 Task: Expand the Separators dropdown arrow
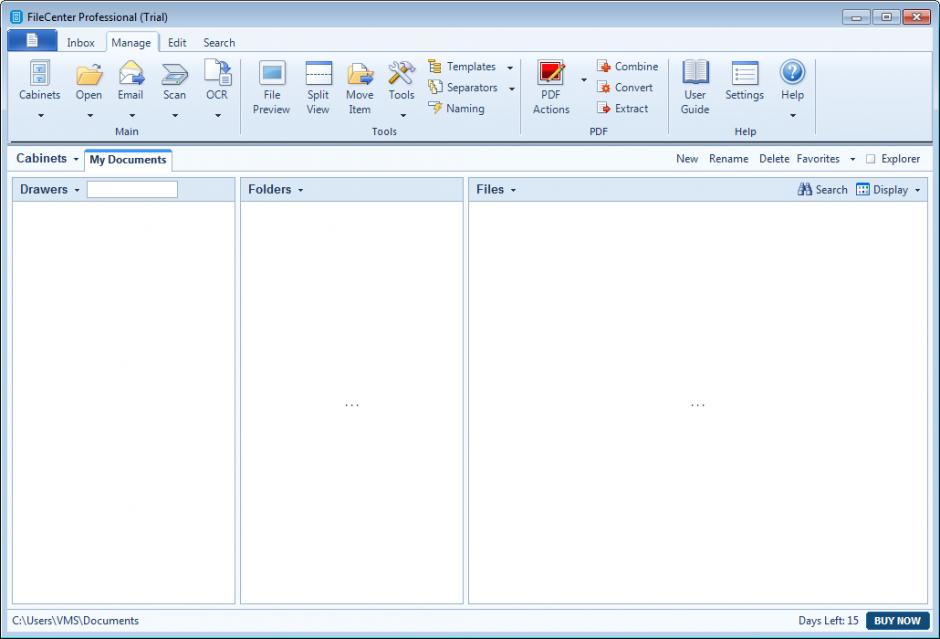[x=512, y=89]
